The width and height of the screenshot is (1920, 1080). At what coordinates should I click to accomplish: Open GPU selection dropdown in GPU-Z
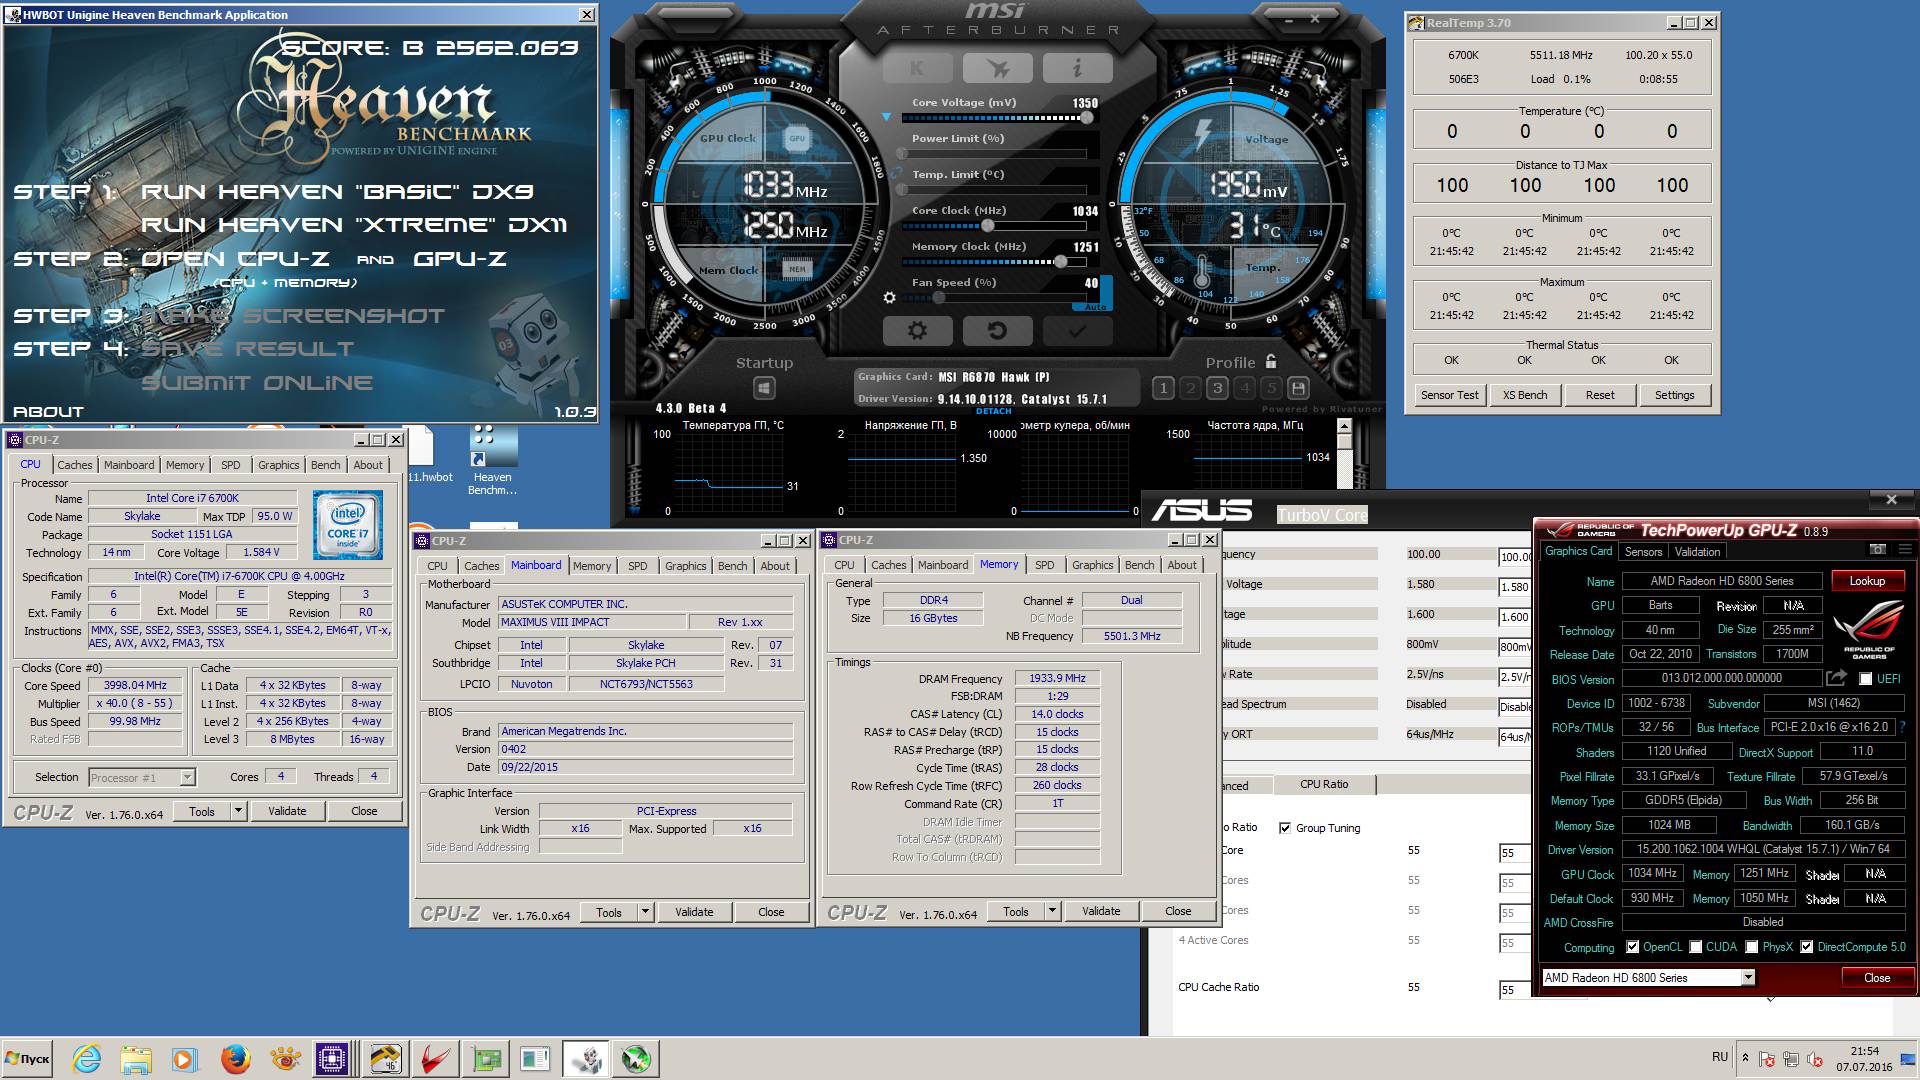pyautogui.click(x=1748, y=978)
